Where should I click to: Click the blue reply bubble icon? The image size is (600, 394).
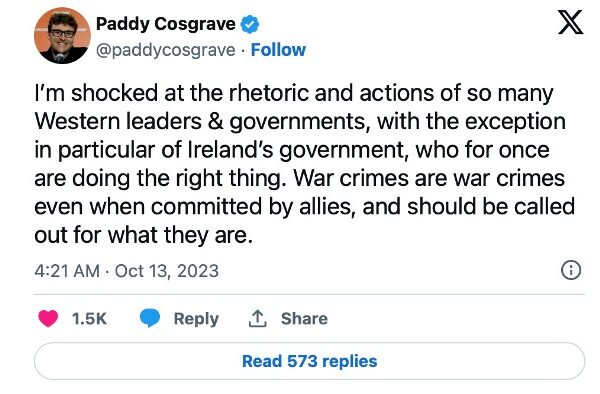click(150, 318)
